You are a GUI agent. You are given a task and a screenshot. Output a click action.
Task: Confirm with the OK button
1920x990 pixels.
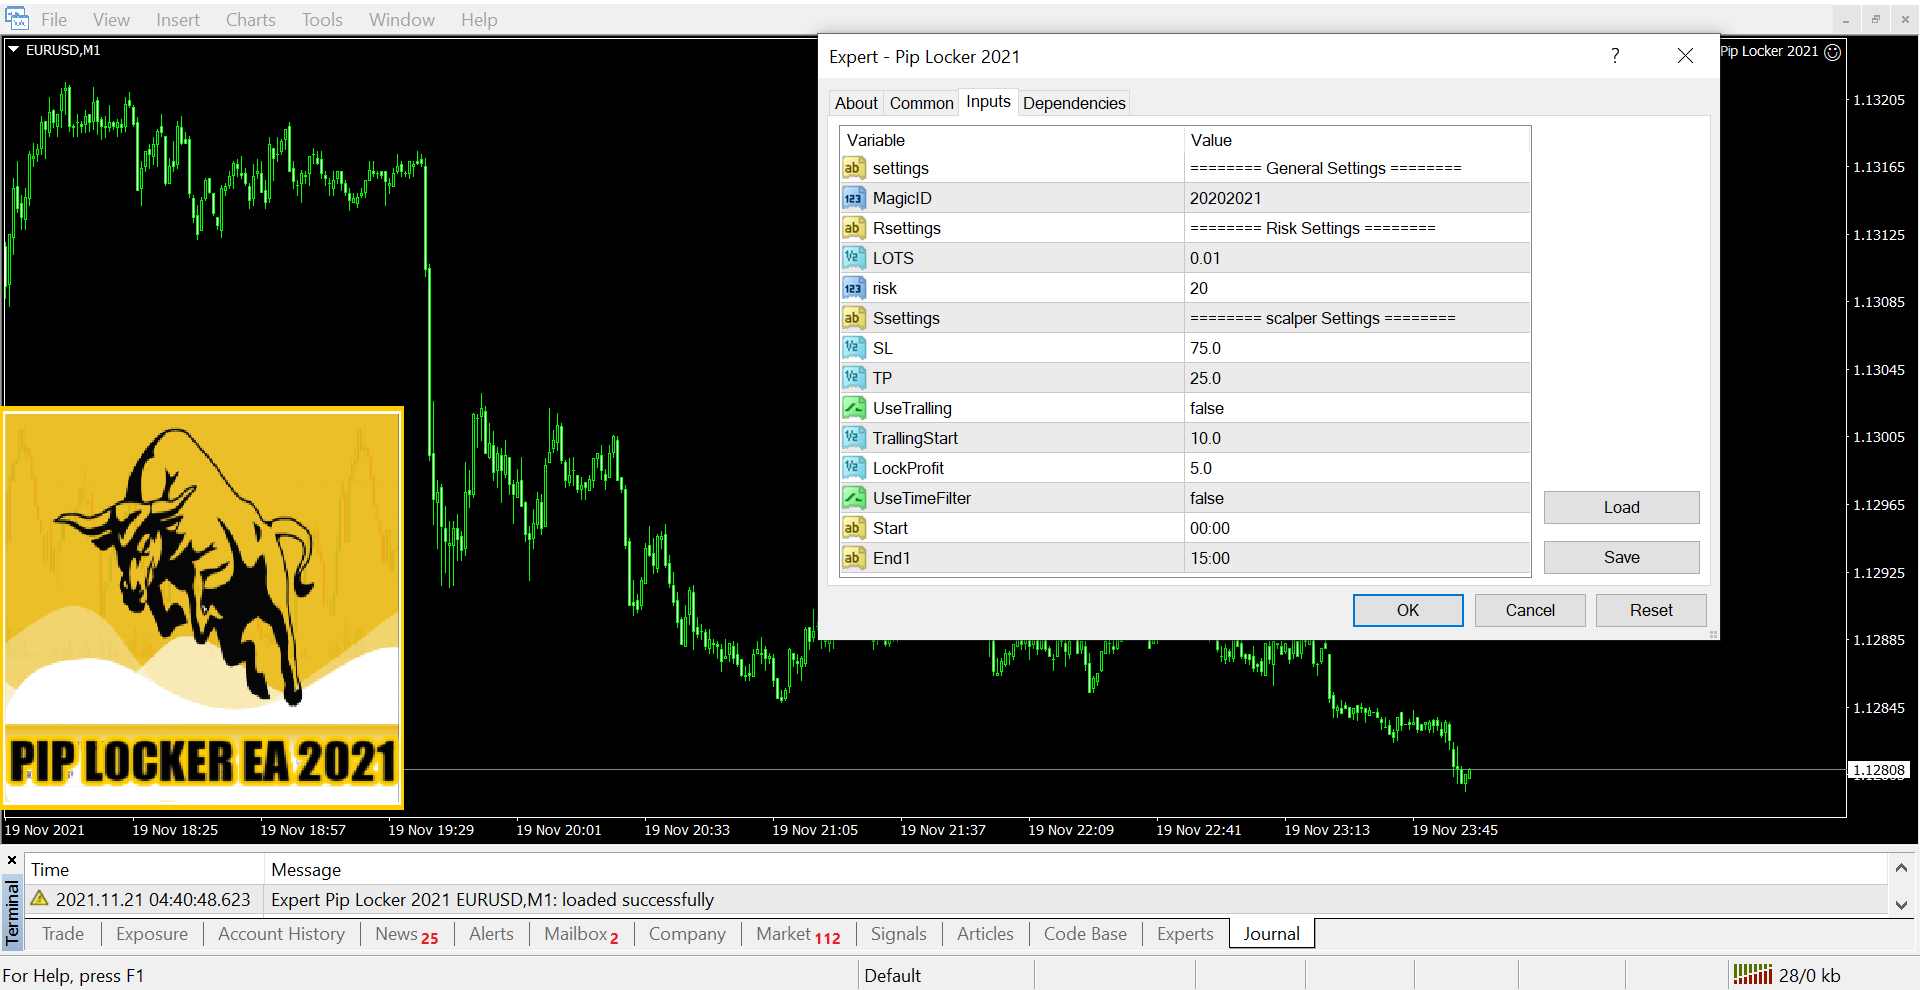(1408, 610)
